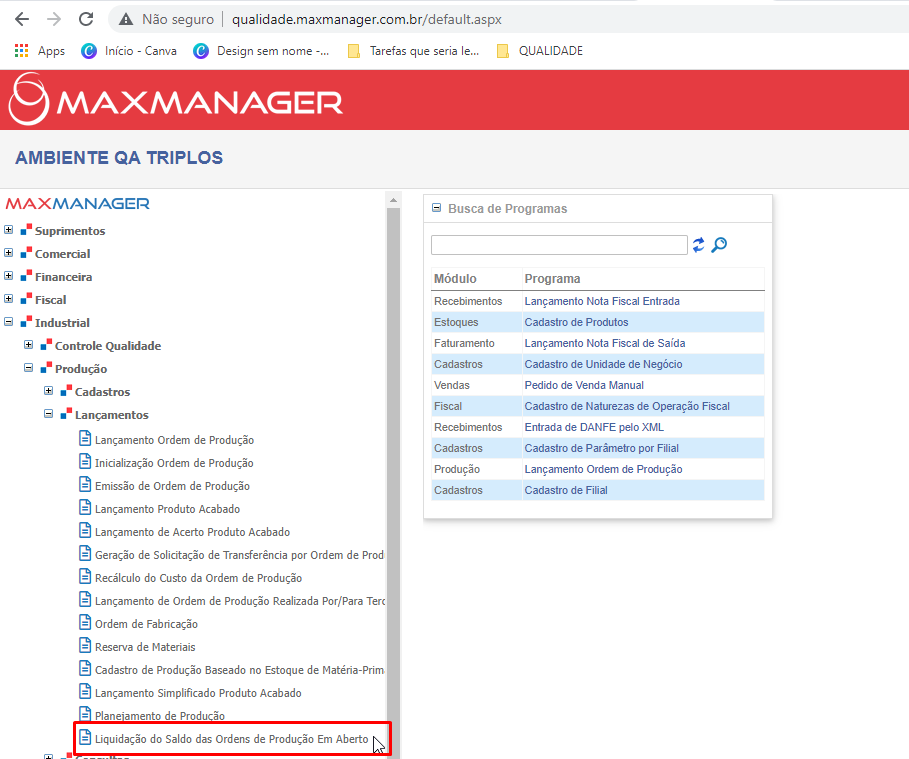Click document icon beside 'Lançamento de Ordem de Produção Realizada'
The height and width of the screenshot is (759, 909).
coord(85,599)
